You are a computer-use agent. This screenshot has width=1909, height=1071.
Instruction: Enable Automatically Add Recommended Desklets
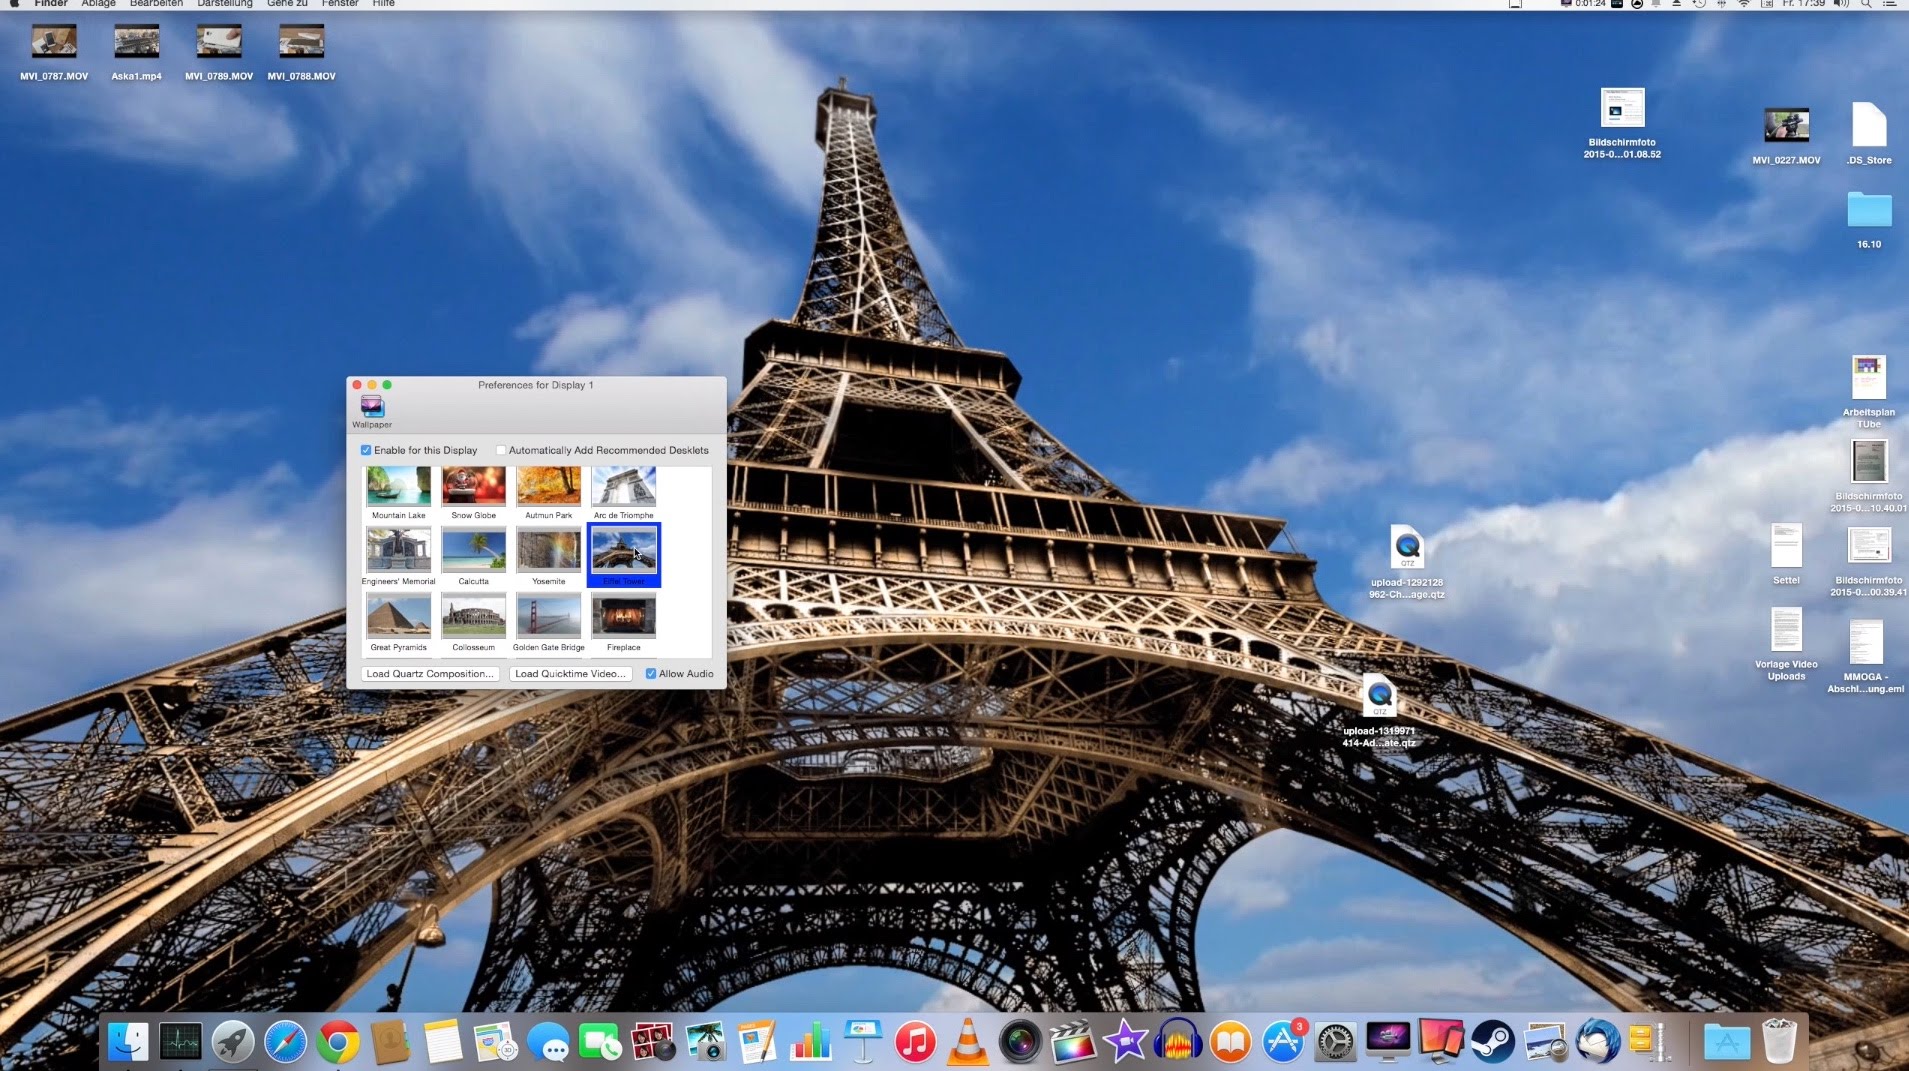click(x=501, y=450)
